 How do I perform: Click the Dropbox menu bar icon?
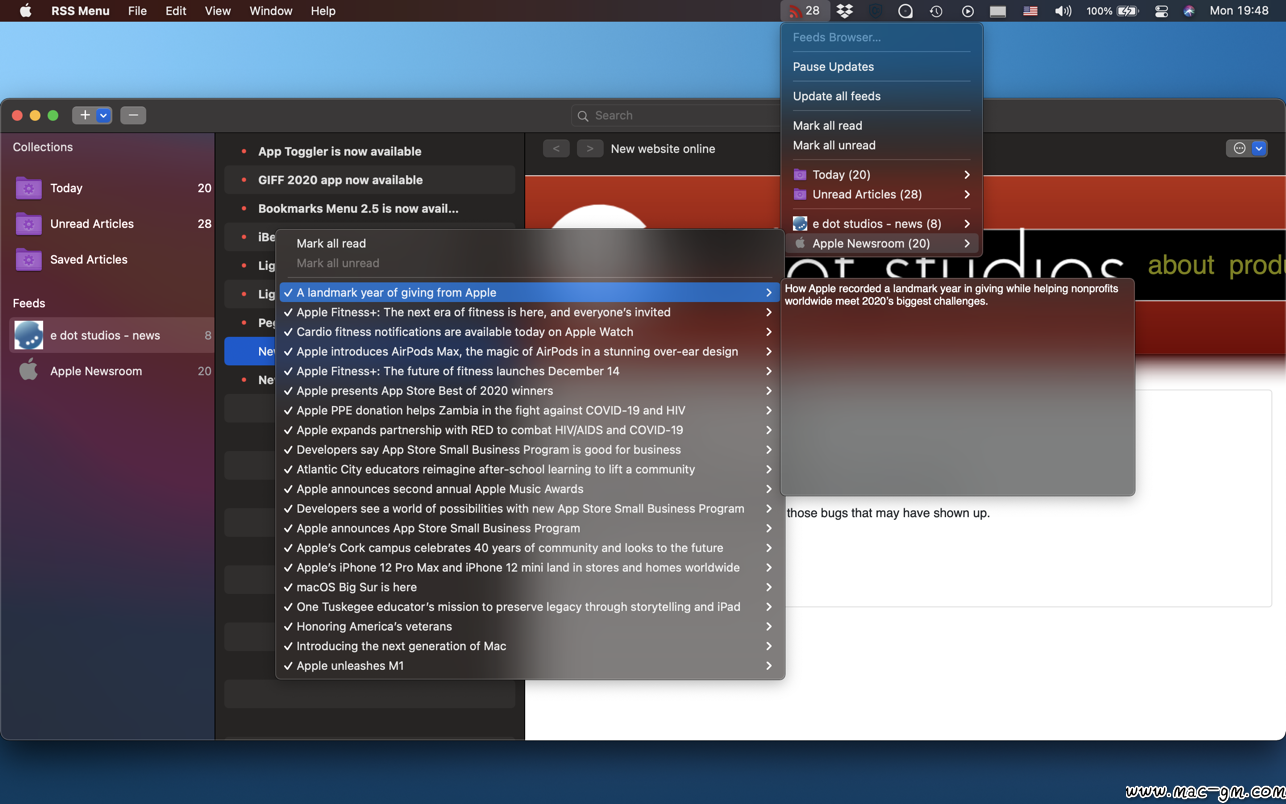point(845,11)
